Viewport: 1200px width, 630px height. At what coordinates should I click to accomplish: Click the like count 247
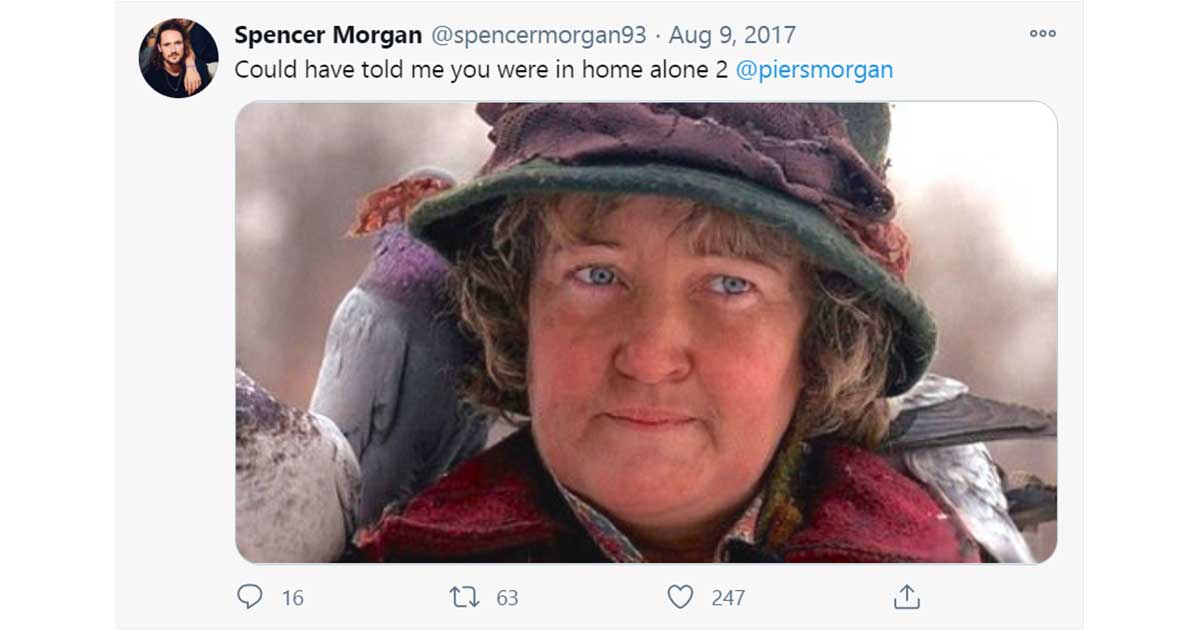tap(728, 598)
